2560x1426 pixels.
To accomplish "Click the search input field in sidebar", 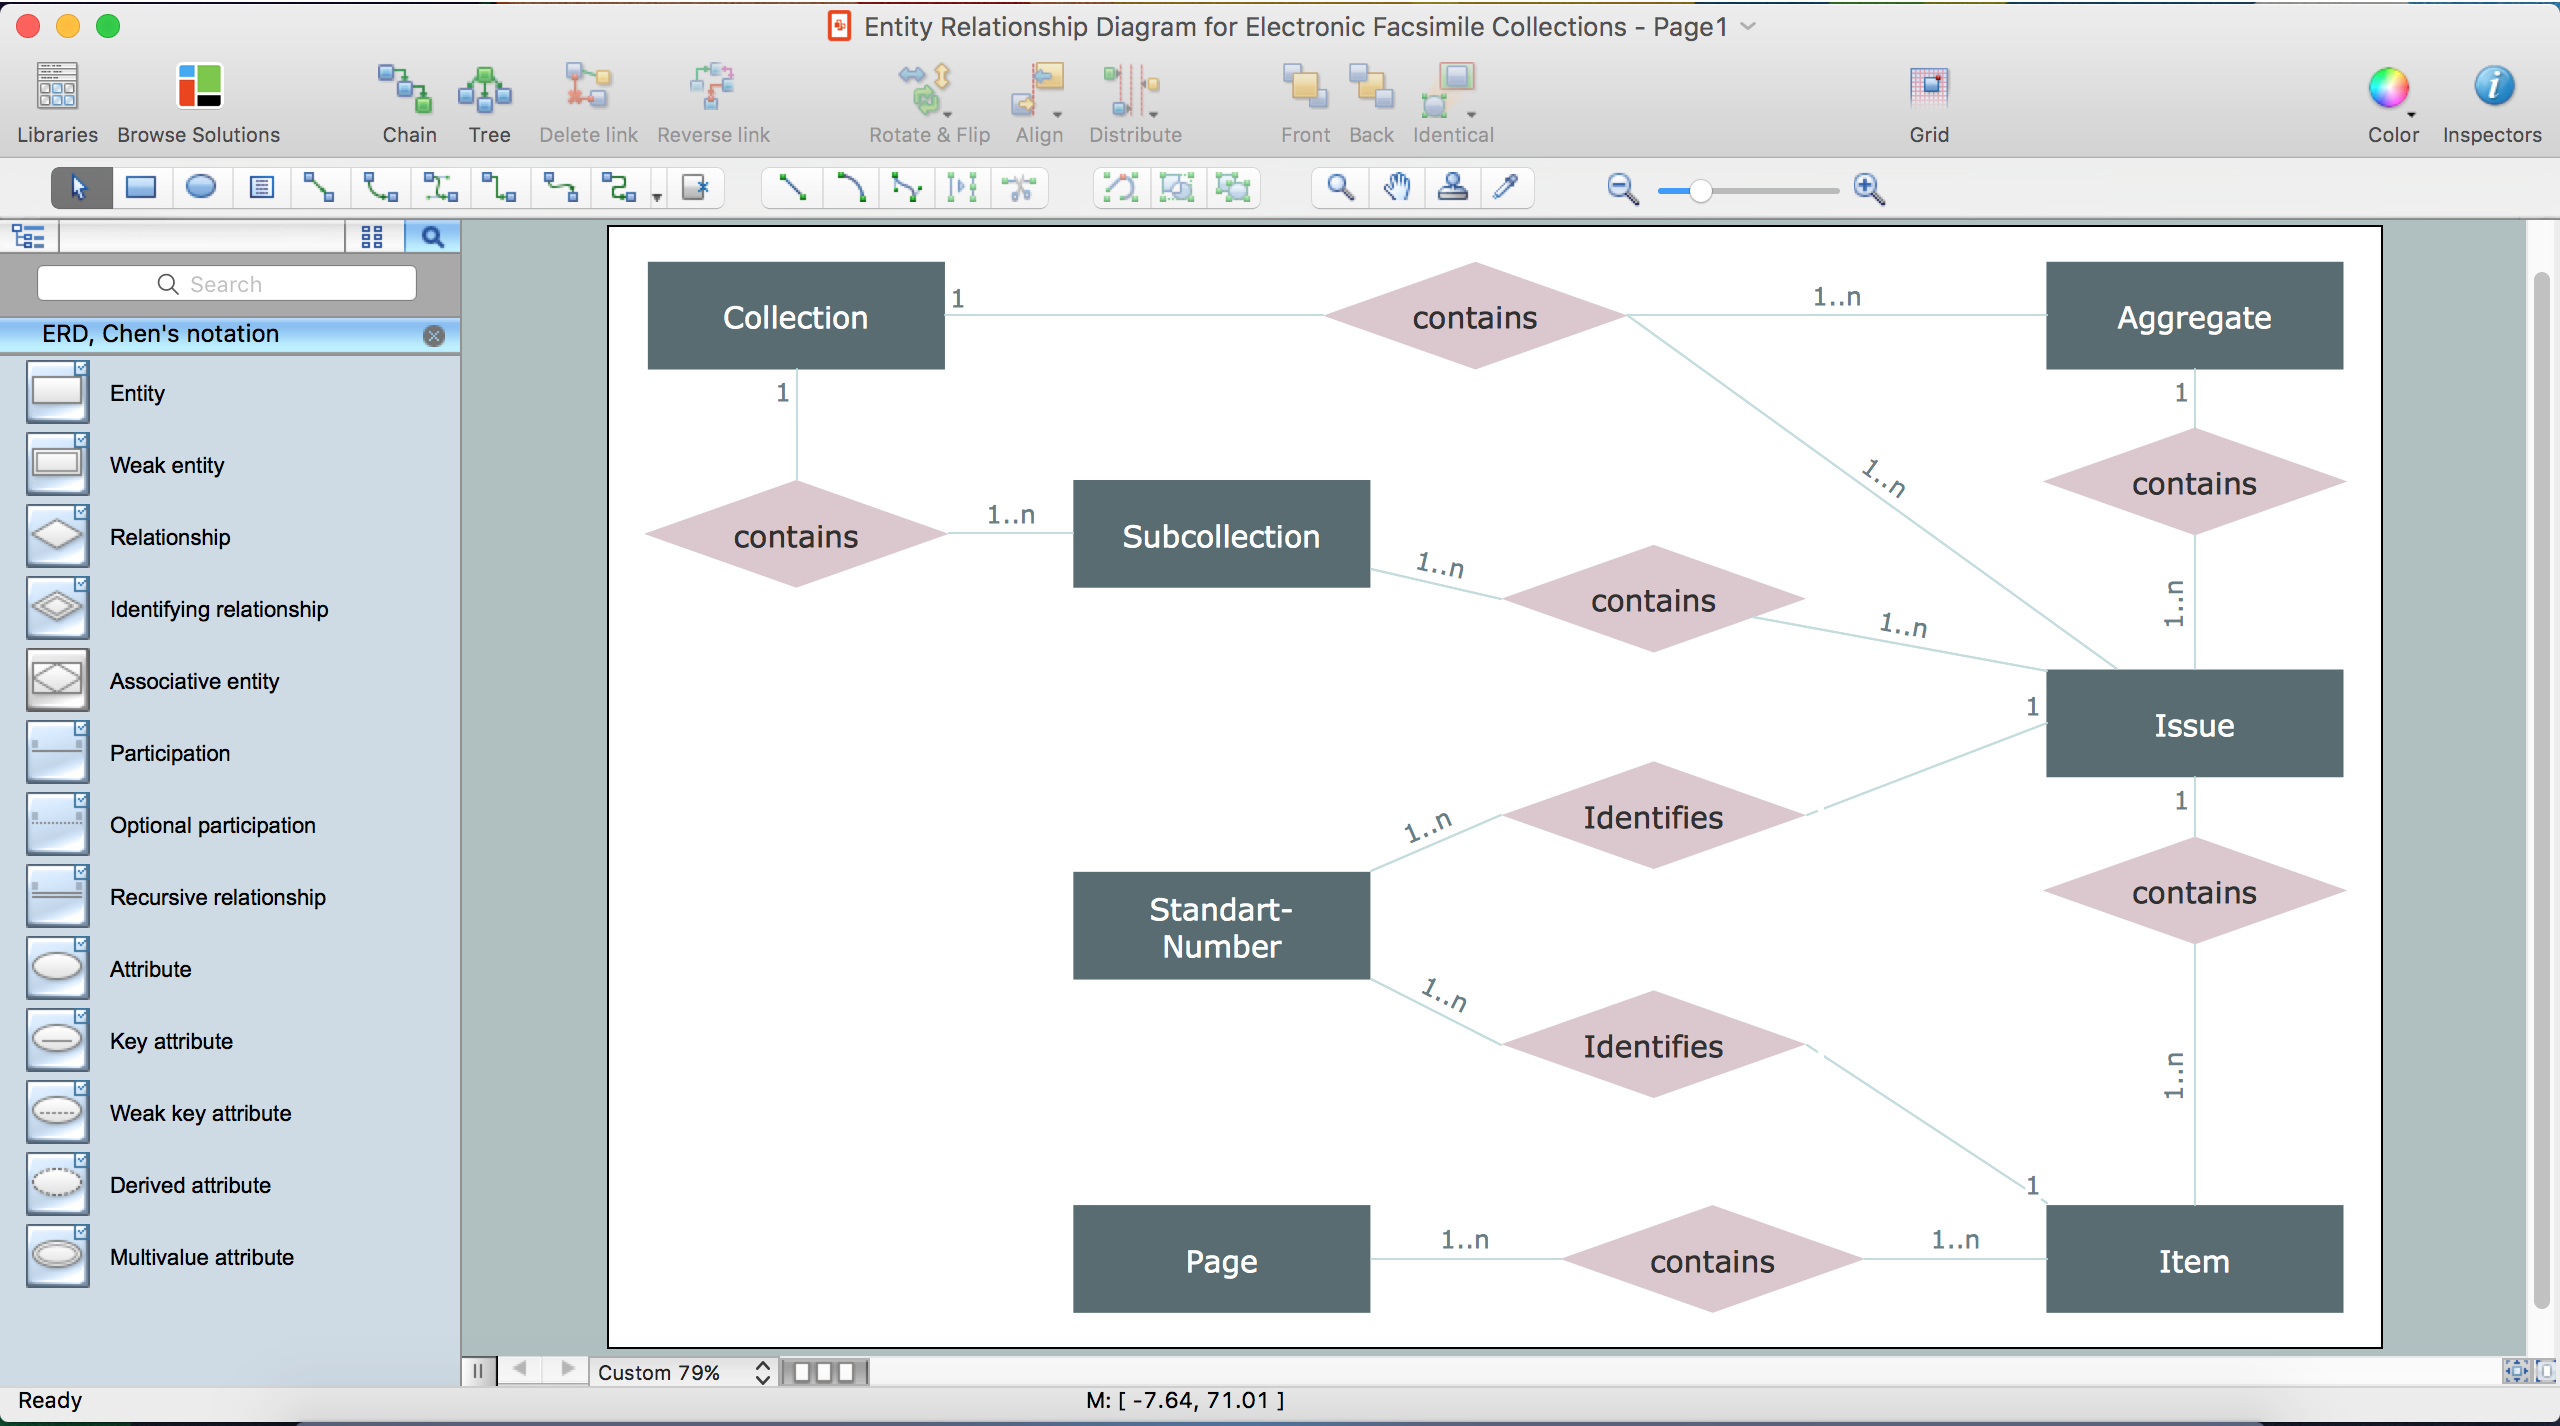I will (x=228, y=281).
